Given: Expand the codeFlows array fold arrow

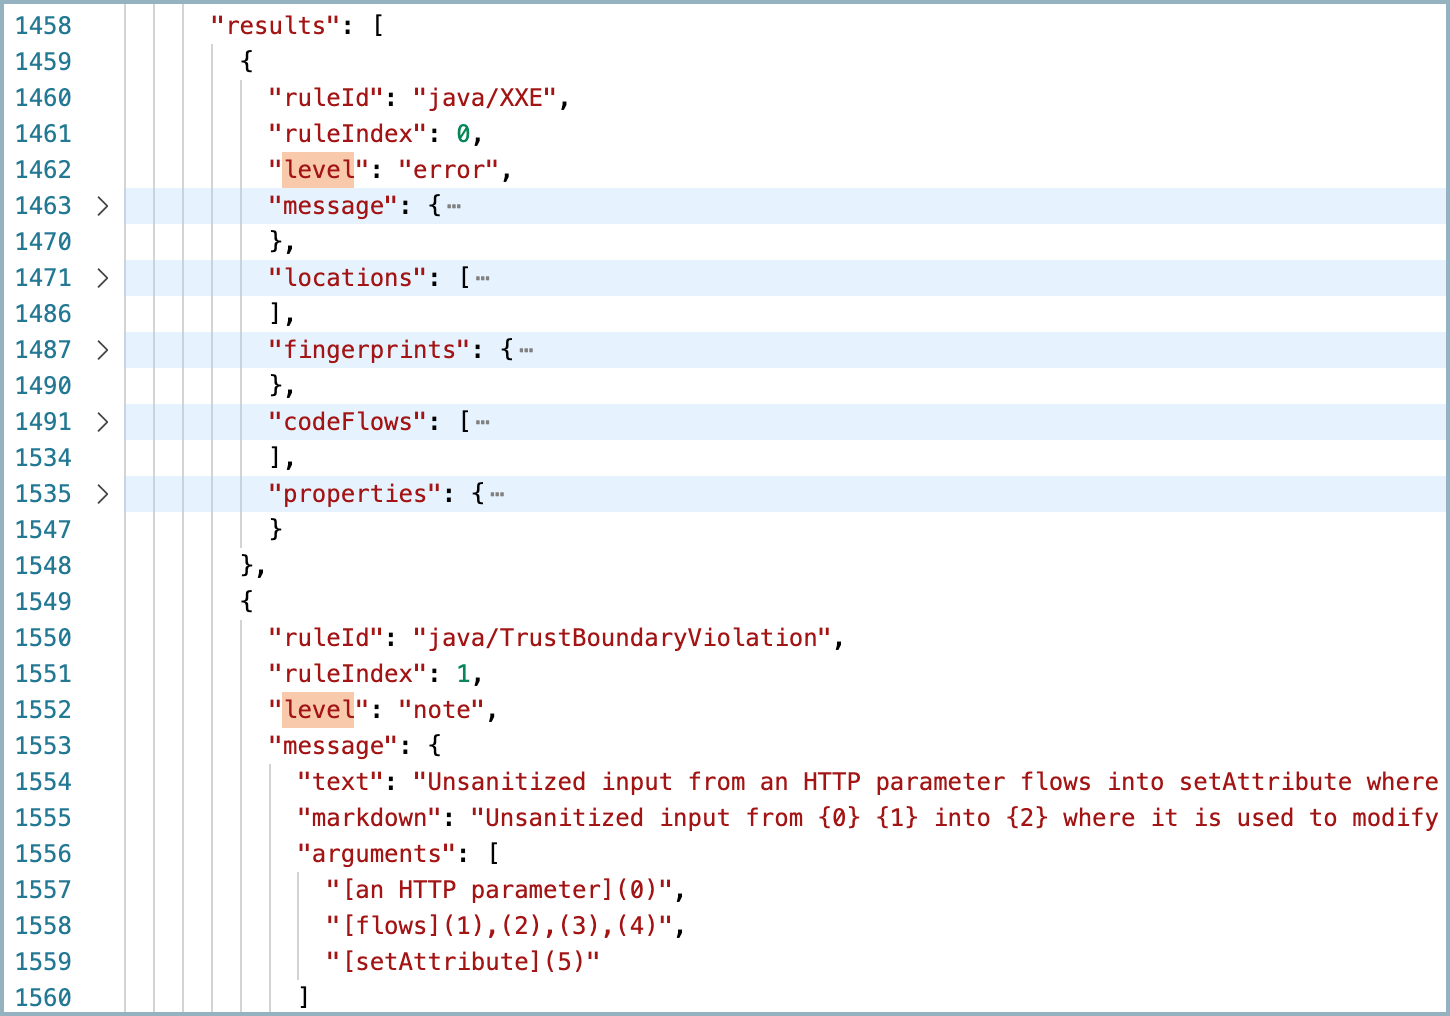Looking at the screenshot, I should (x=101, y=422).
